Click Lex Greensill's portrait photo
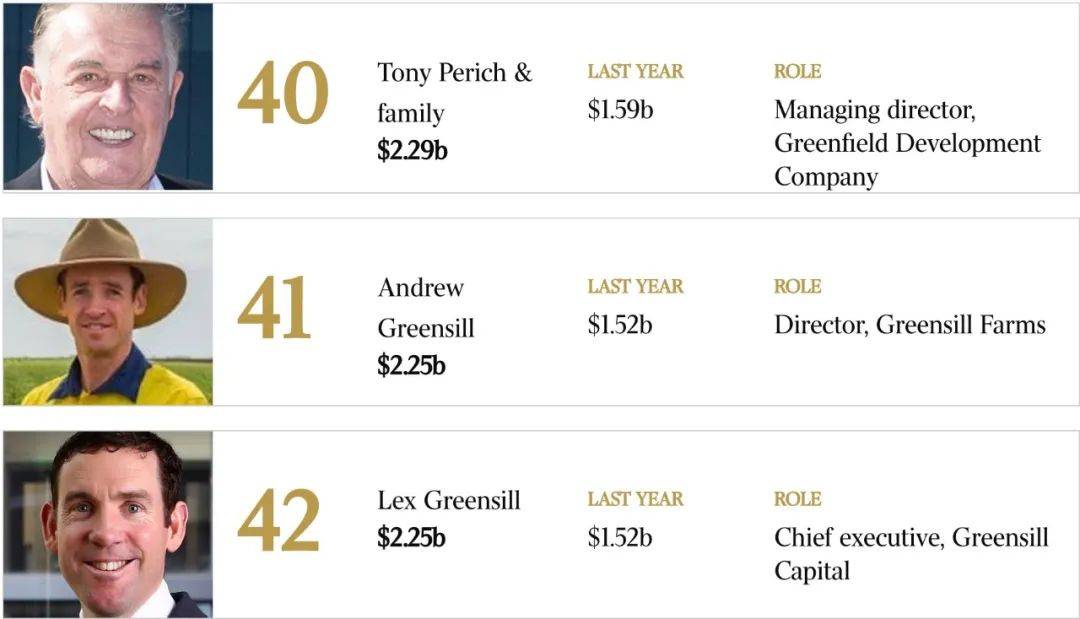Viewport: 1080px width, 619px height. click(x=108, y=524)
